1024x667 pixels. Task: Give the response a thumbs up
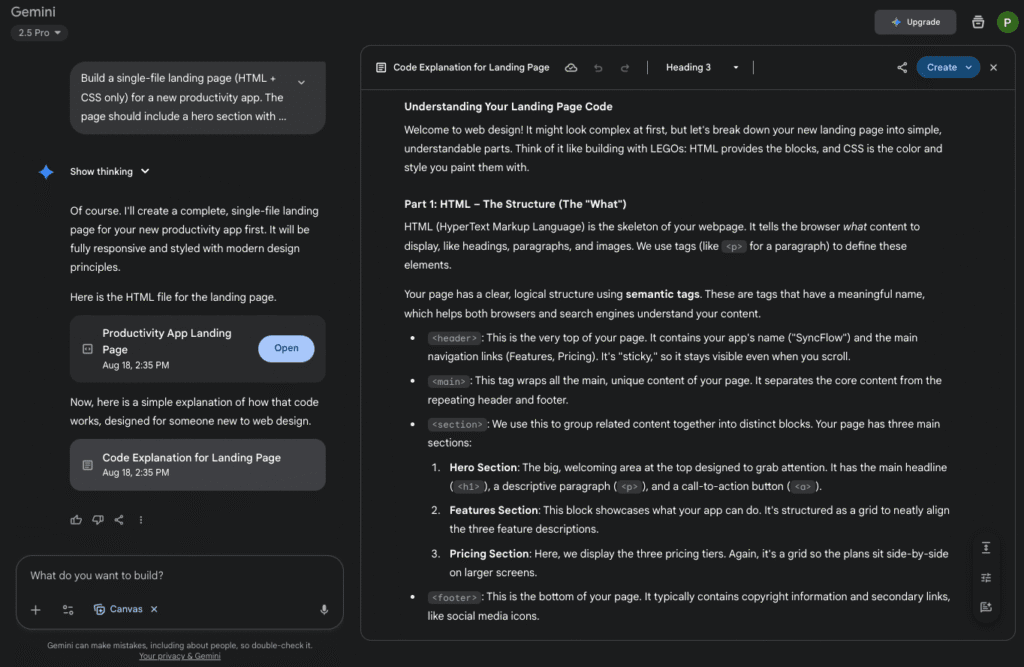[x=76, y=519]
